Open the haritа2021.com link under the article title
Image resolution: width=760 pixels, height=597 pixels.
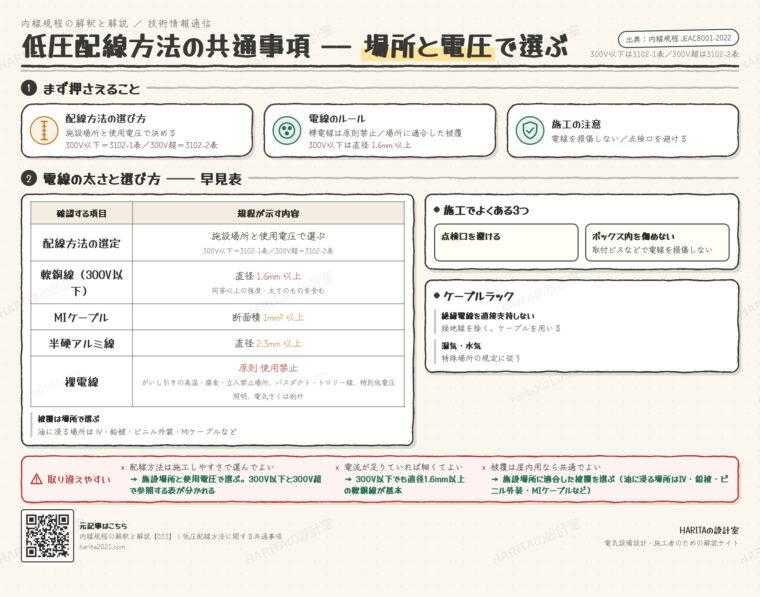(102, 547)
